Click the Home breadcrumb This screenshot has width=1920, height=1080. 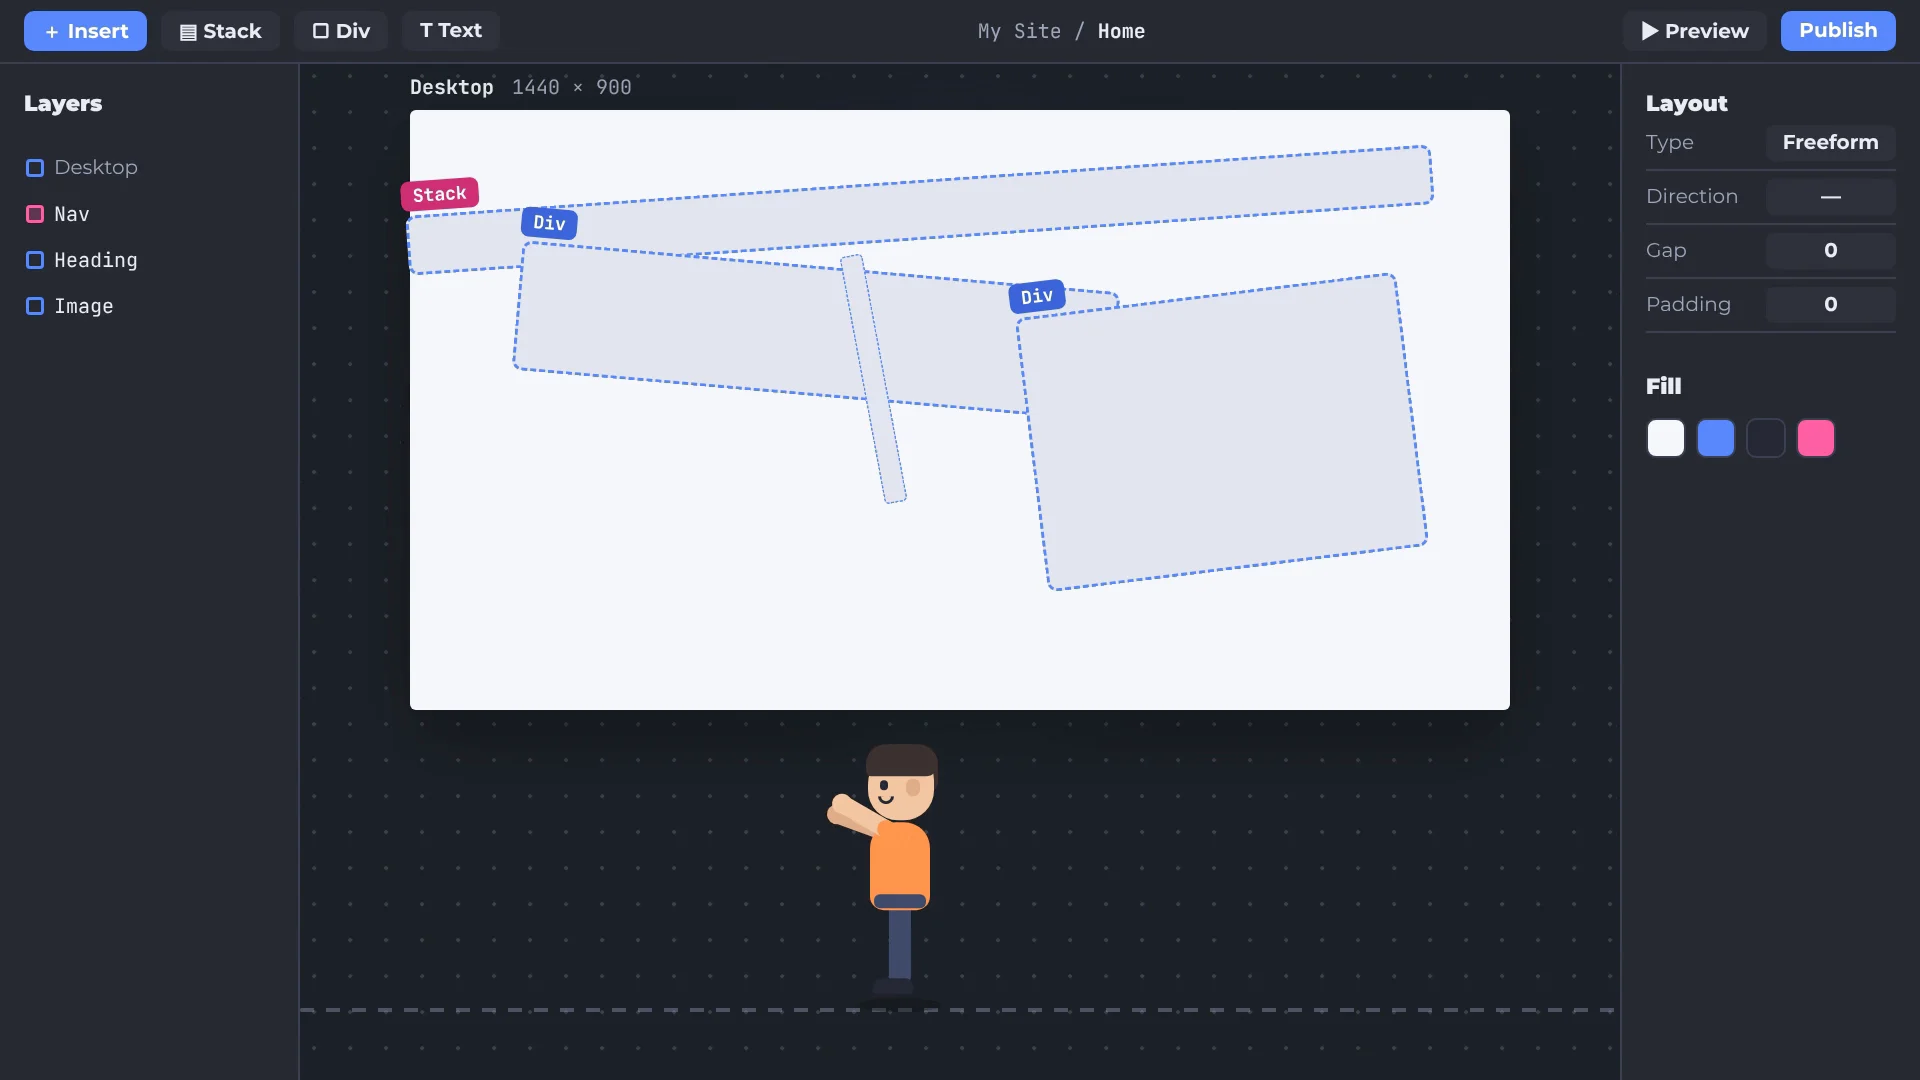tap(1121, 32)
